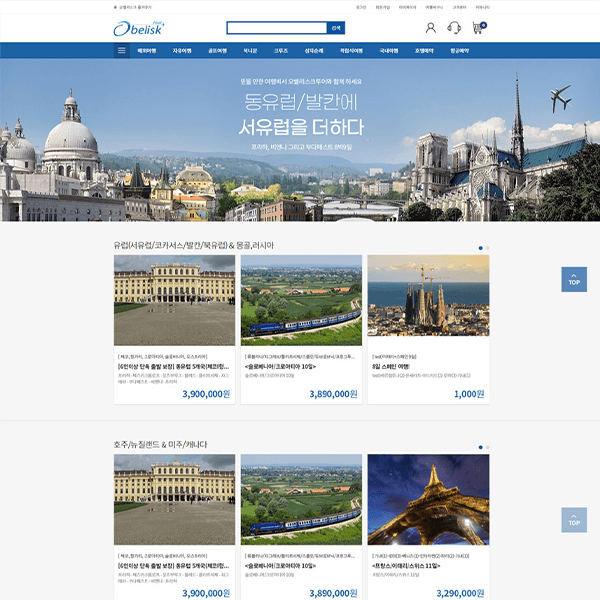The height and width of the screenshot is (600, 600).
Task: Click the 유럽(서유럽/코카서스/발칸/북유럽) & 몽골,러시아 heading
Action: (x=194, y=245)
